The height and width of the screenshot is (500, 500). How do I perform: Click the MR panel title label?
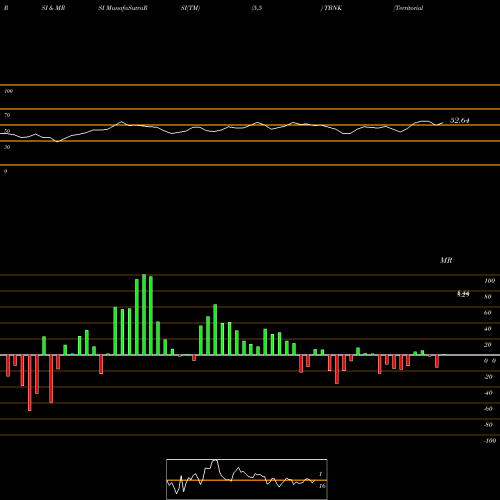(446, 260)
